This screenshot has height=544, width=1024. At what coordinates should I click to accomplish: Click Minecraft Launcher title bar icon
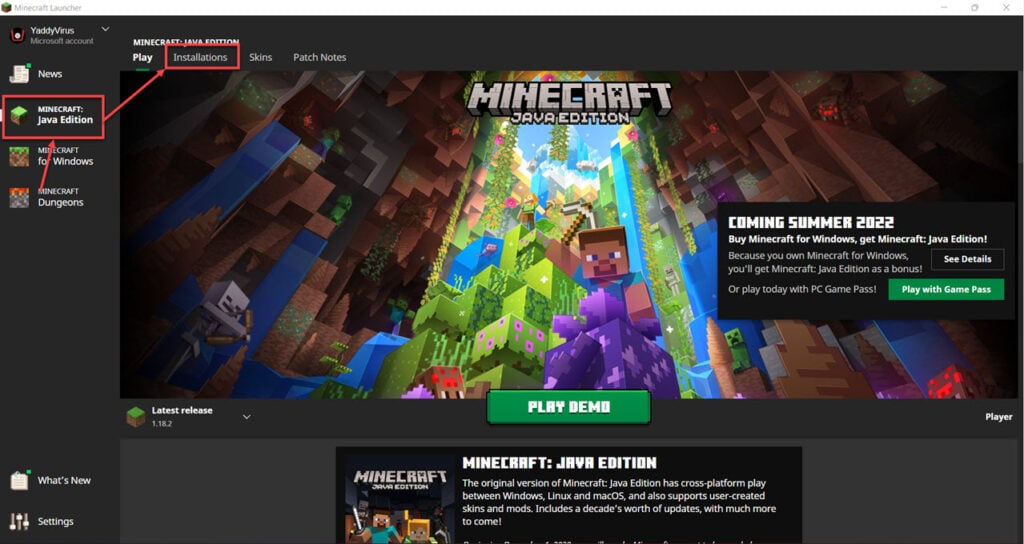click(6, 7)
